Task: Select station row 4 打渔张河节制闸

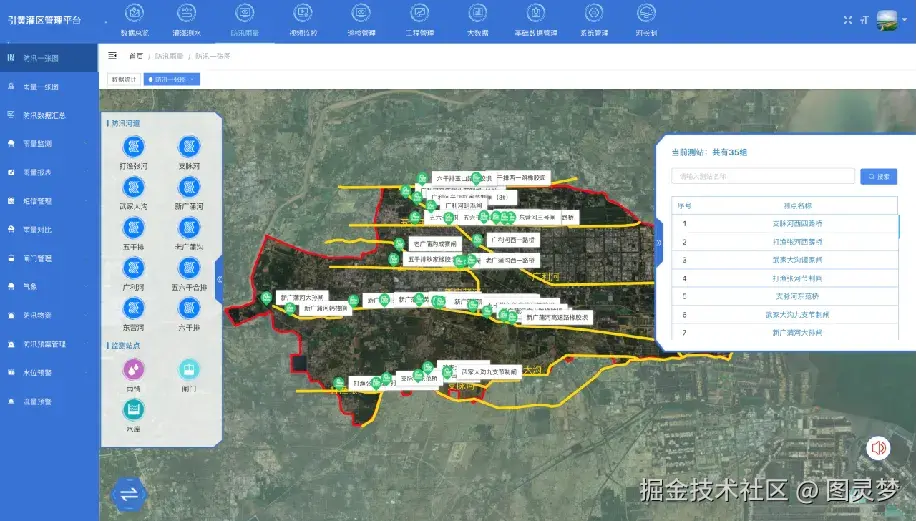Action: pos(785,278)
